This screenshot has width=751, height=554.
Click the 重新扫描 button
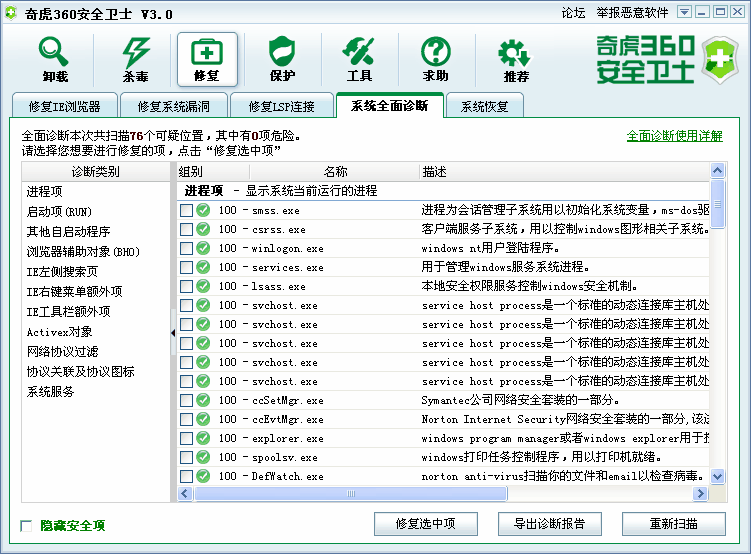[673, 524]
